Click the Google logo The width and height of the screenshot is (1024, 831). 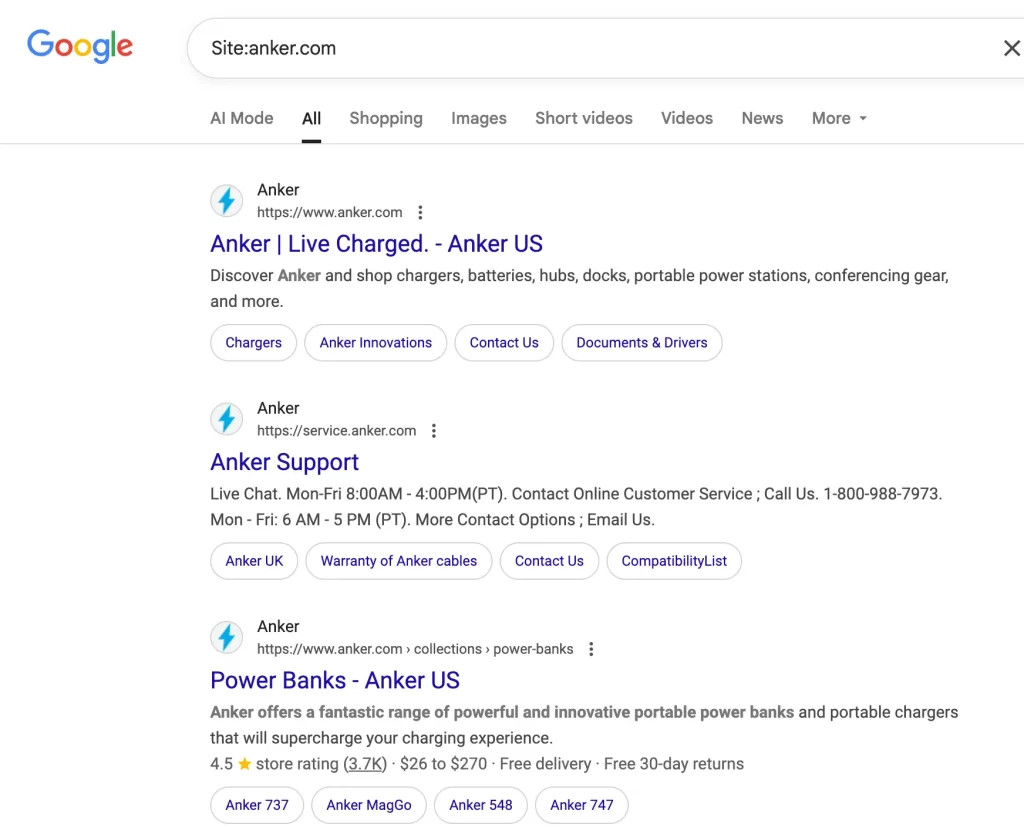pos(80,46)
